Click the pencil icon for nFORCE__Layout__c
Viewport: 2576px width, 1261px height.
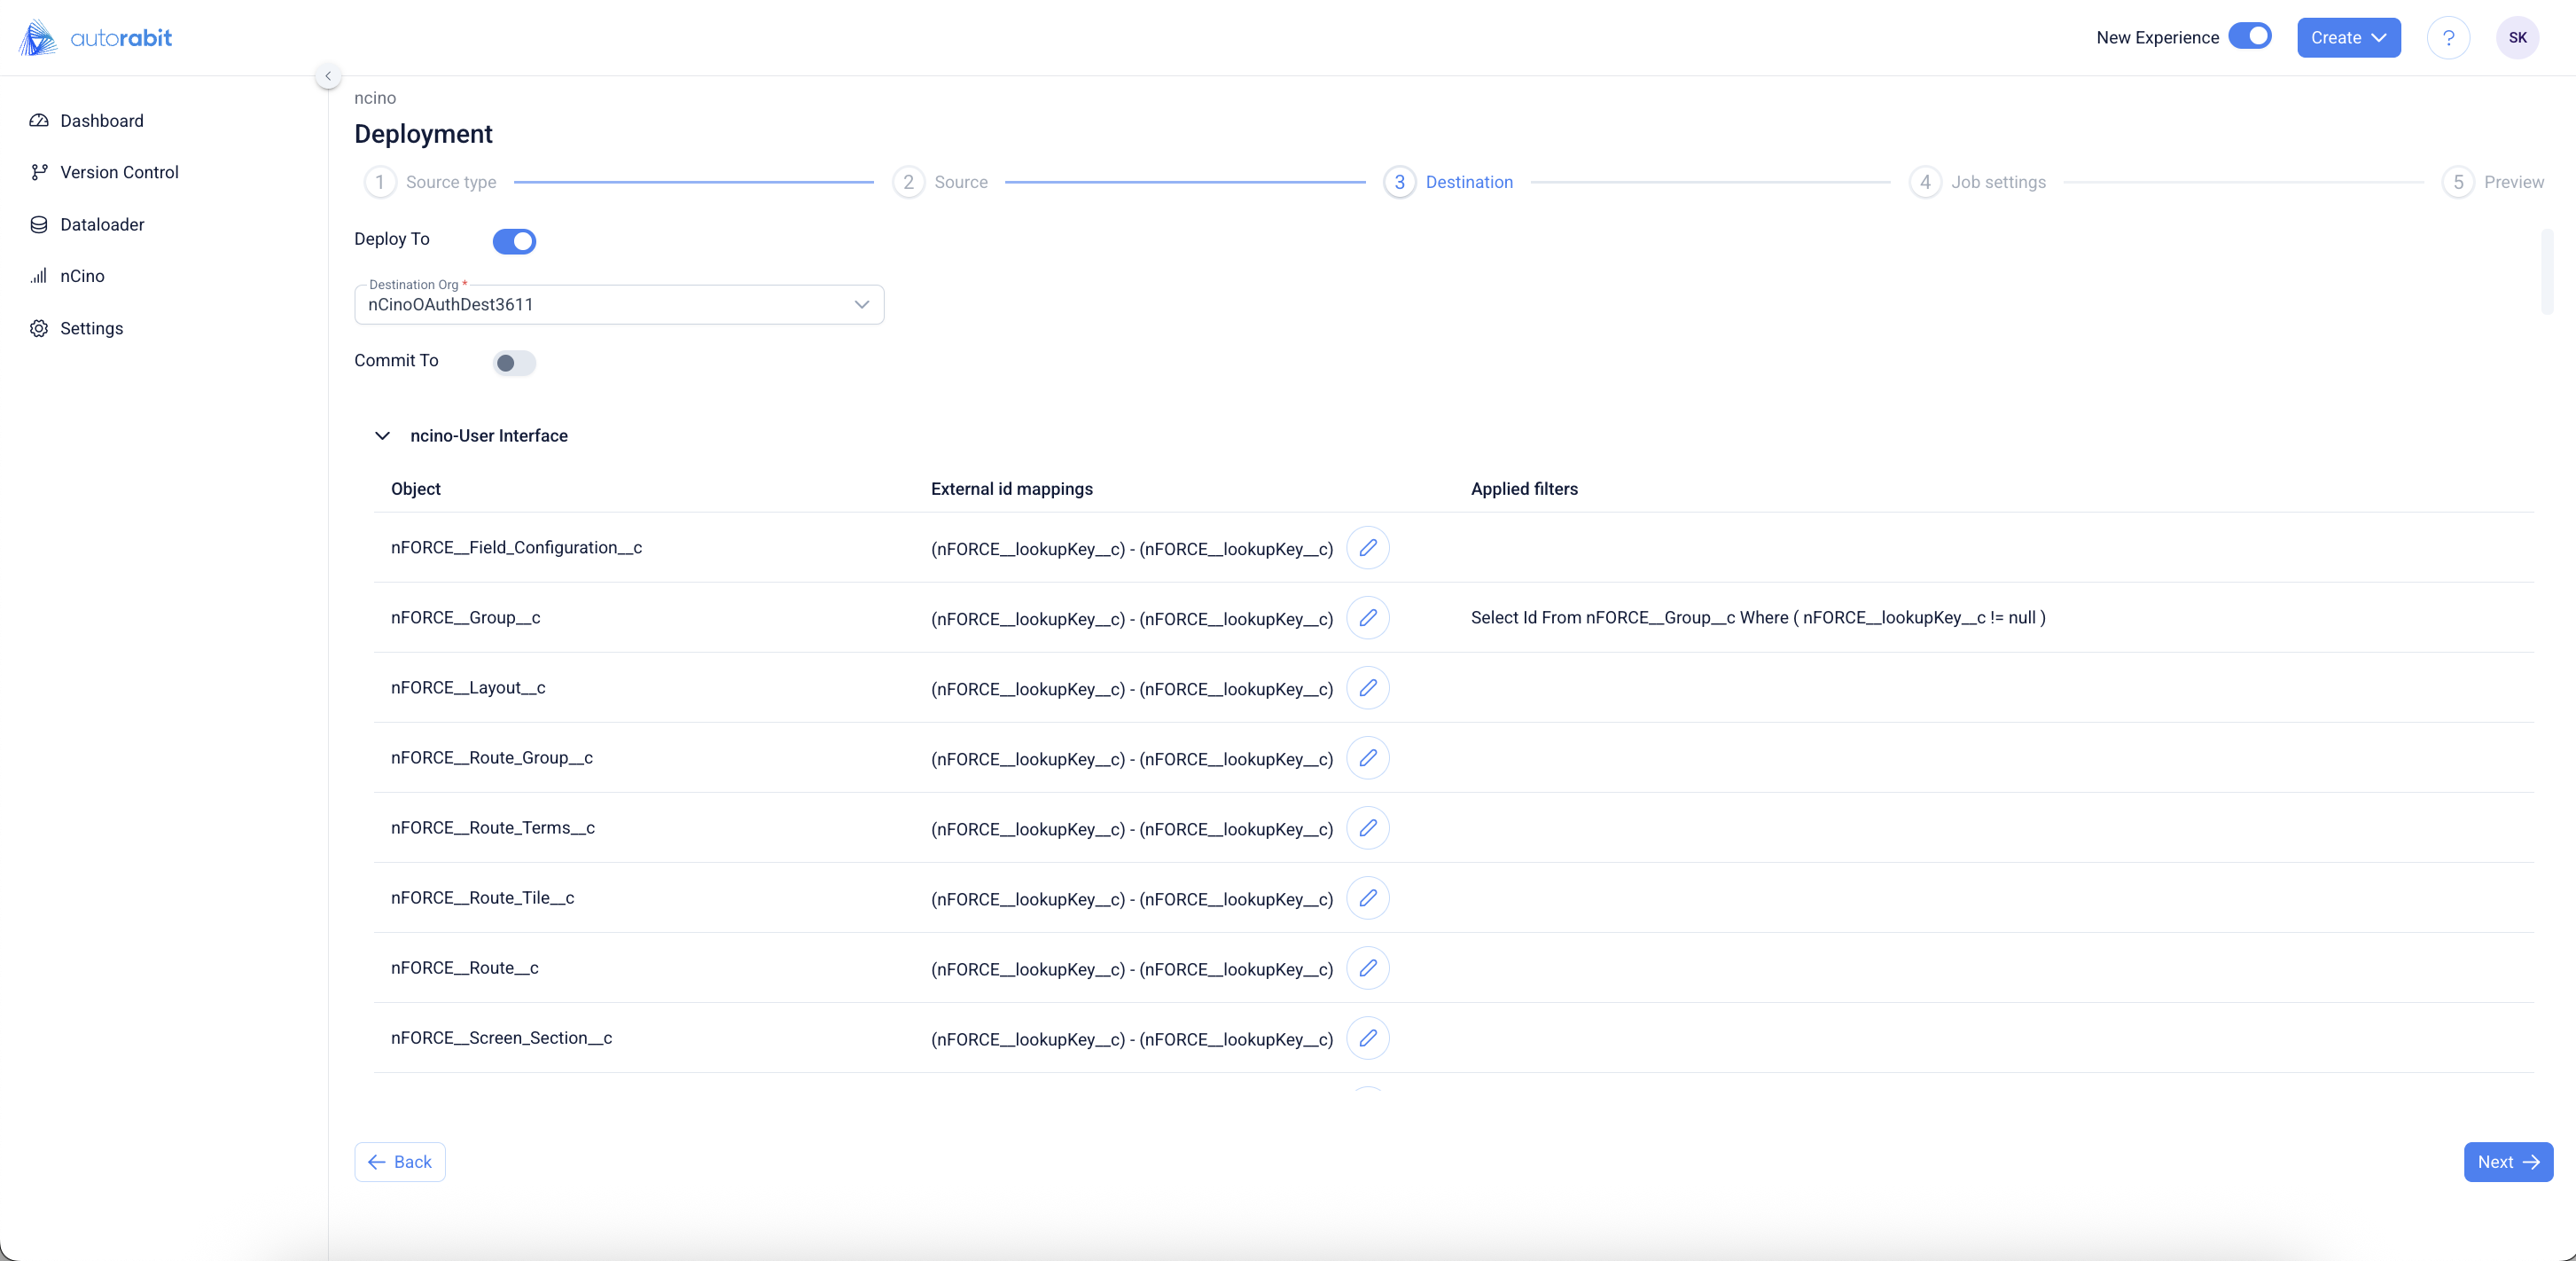[x=1367, y=688]
